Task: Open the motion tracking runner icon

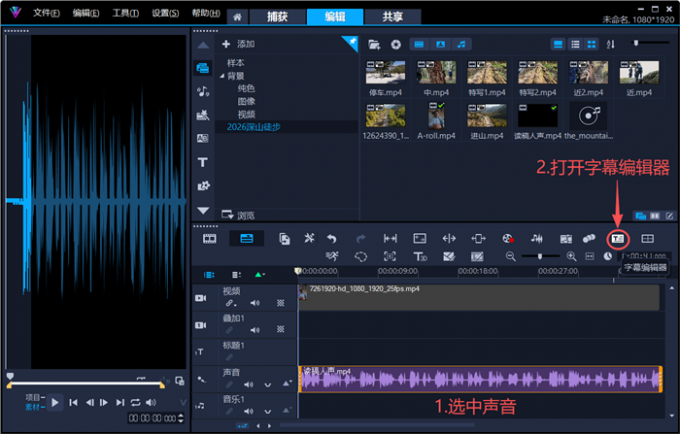Action: pyautogui.click(x=333, y=256)
